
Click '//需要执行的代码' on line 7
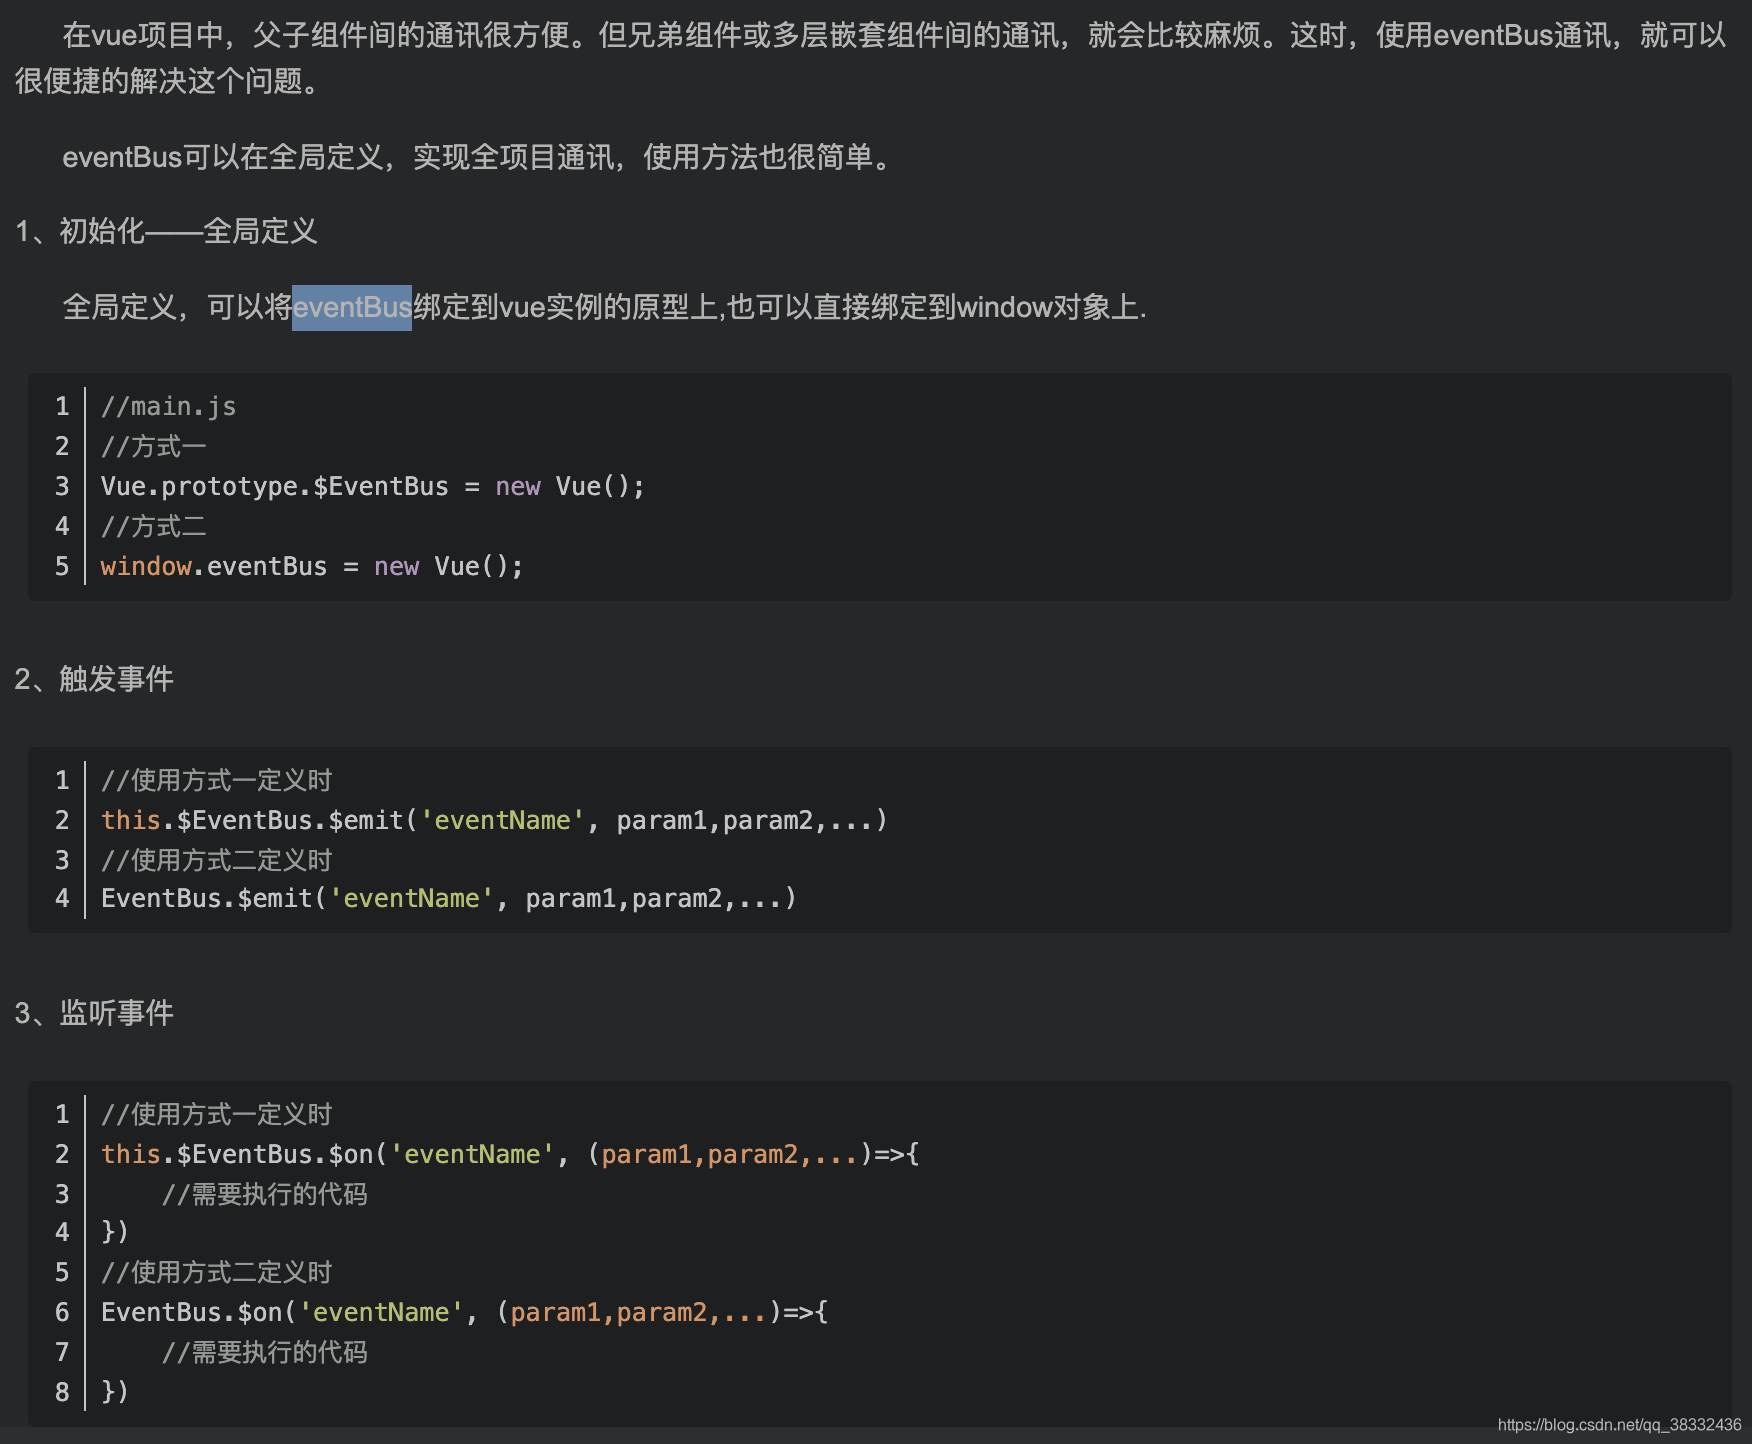[x=265, y=1352]
